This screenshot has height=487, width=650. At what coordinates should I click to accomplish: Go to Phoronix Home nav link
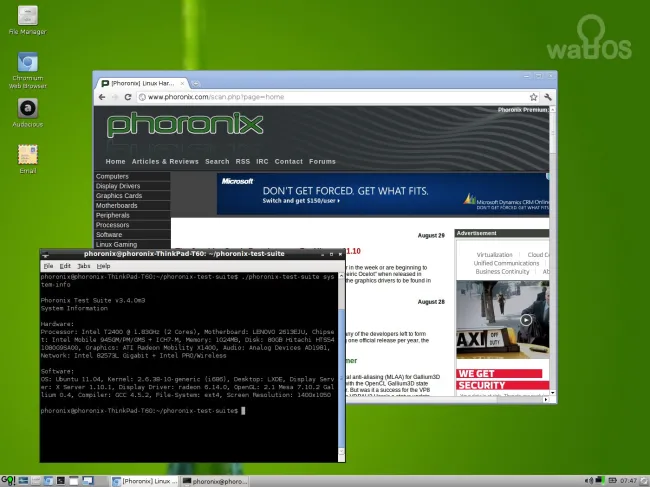point(115,162)
